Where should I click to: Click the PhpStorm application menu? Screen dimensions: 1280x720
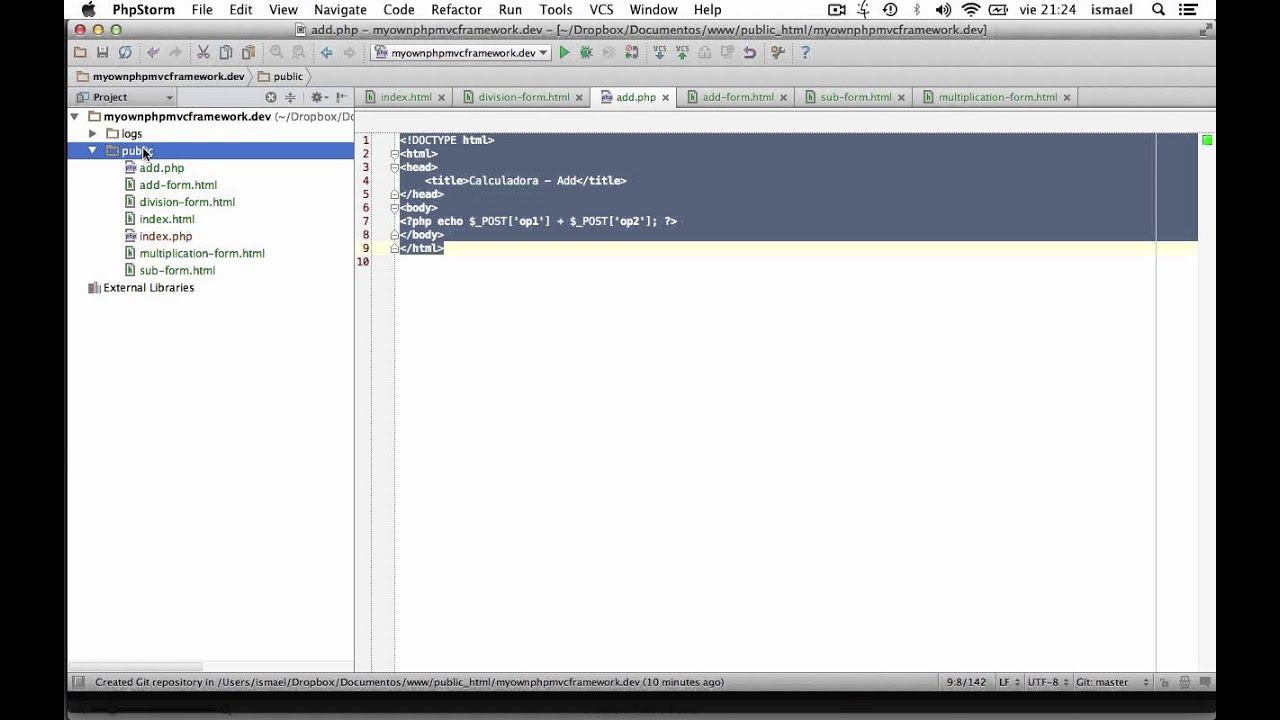[143, 10]
